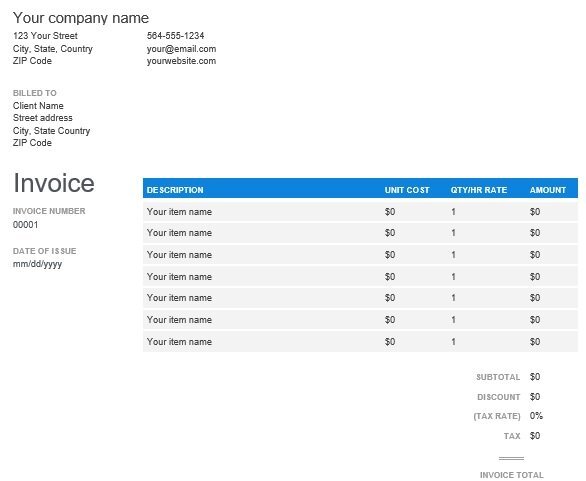Open the your@email.com address
The height and width of the screenshot is (481, 586).
(181, 49)
